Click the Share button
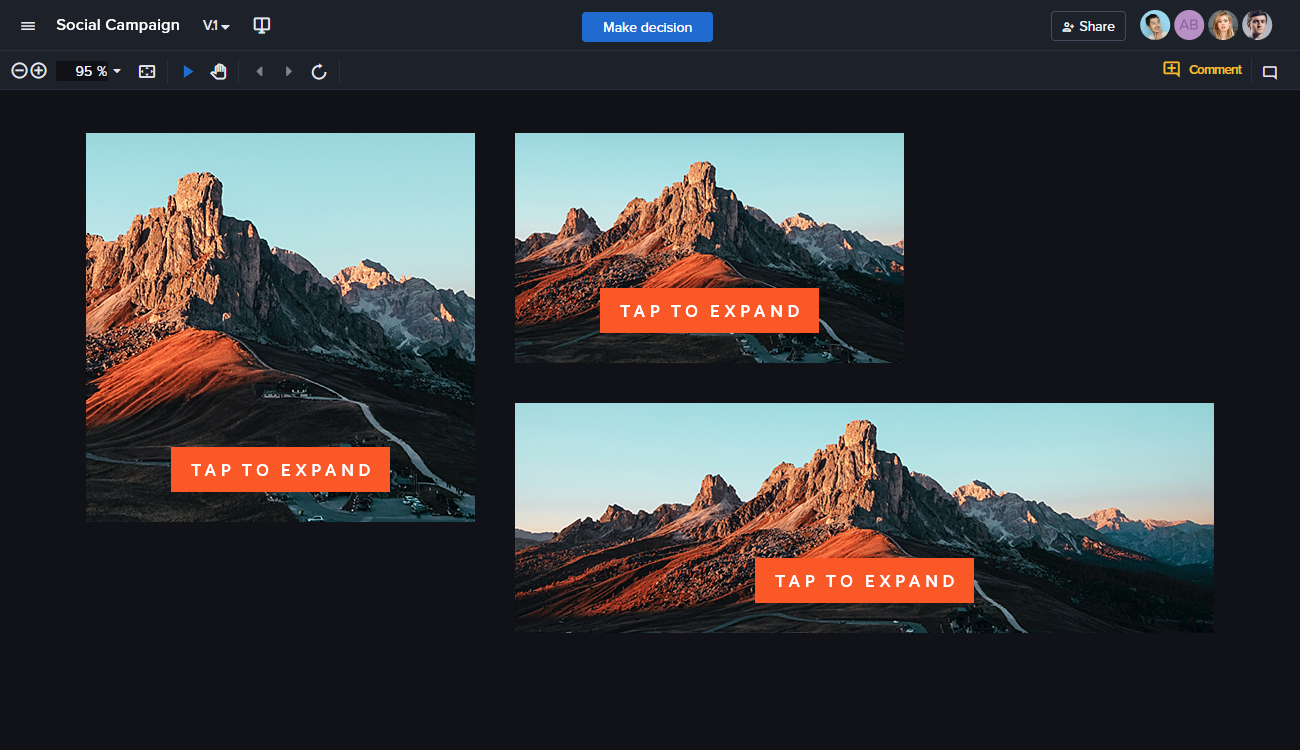Viewport: 1300px width, 750px height. pos(1088,27)
